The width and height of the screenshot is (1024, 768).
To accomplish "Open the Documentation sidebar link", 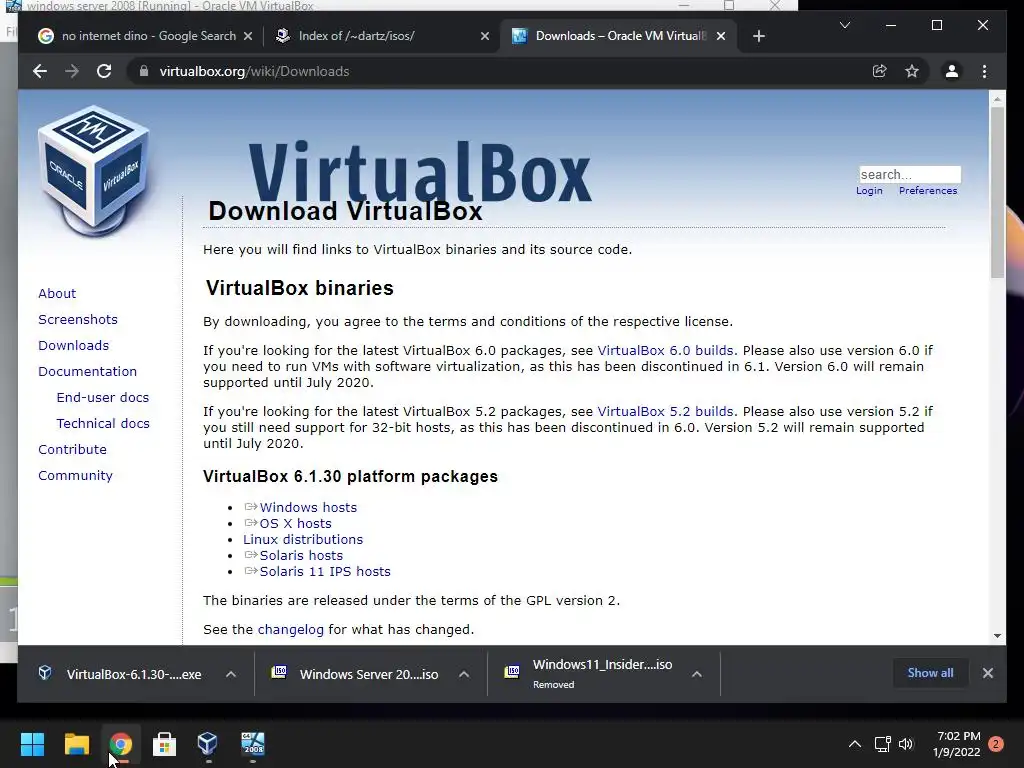I will tap(88, 372).
